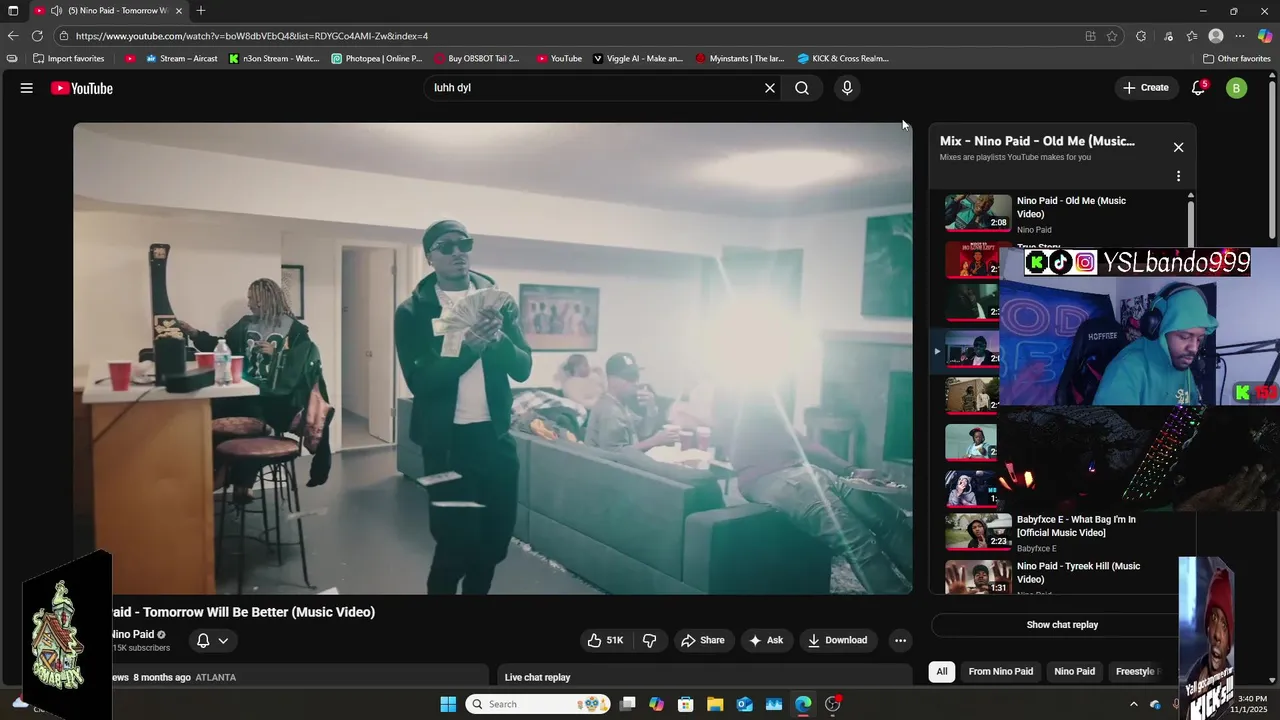This screenshot has width=1280, height=720.
Task: Go to the YouTube home logo
Action: tap(82, 88)
